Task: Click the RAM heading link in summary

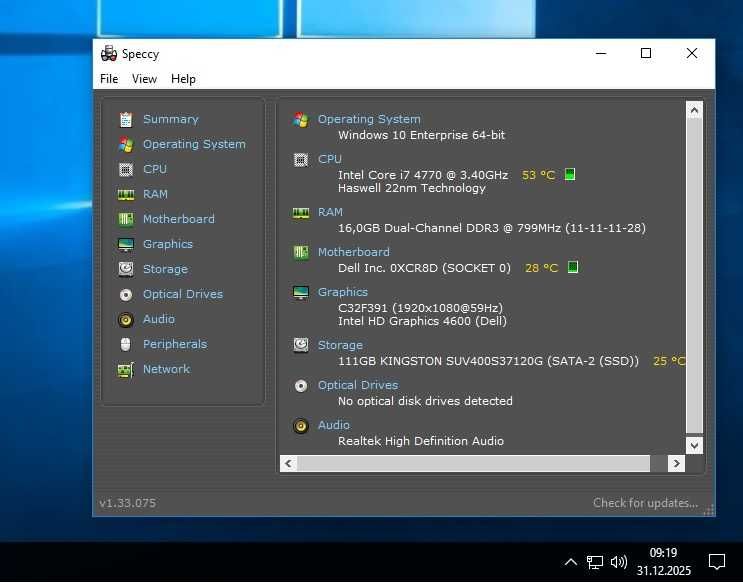Action: (x=330, y=212)
